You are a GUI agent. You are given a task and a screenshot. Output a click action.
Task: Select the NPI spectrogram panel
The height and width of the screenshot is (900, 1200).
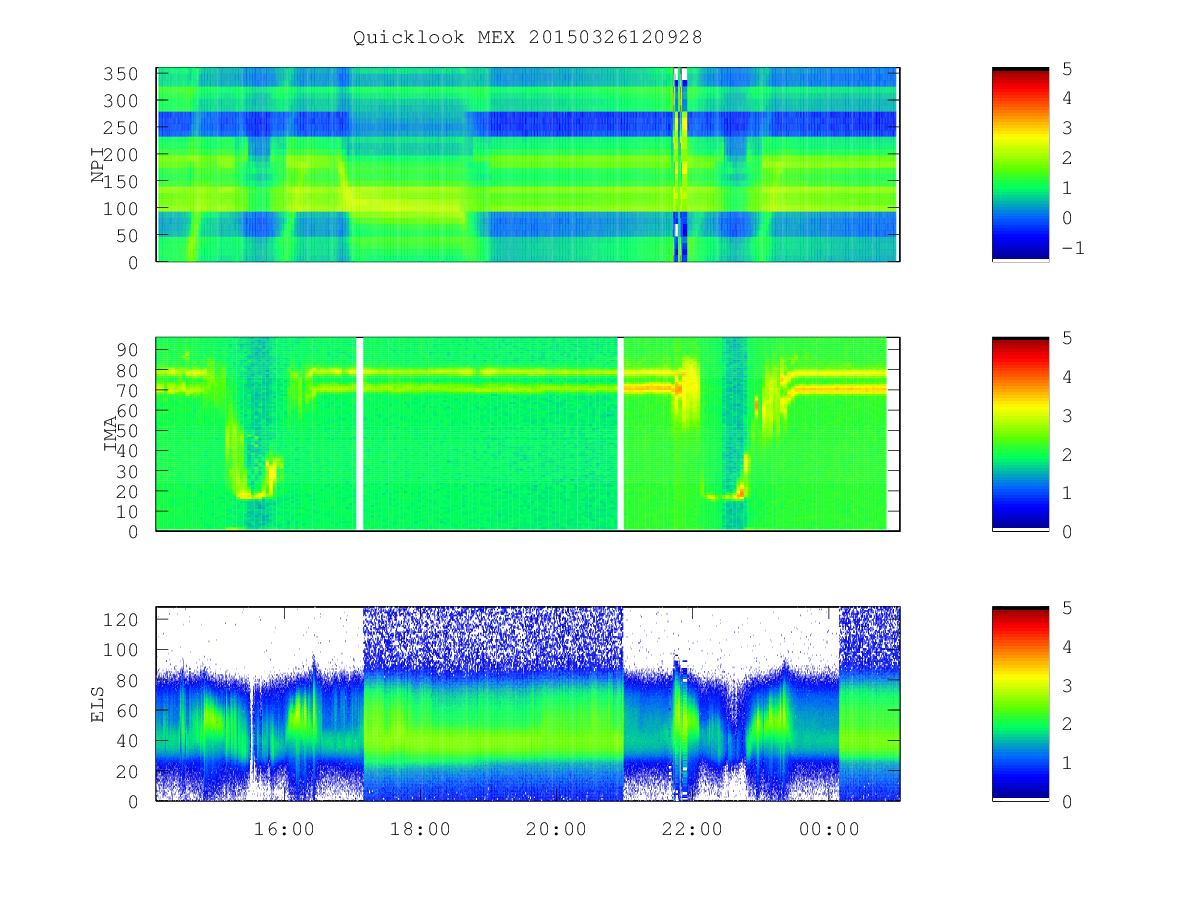click(x=528, y=165)
